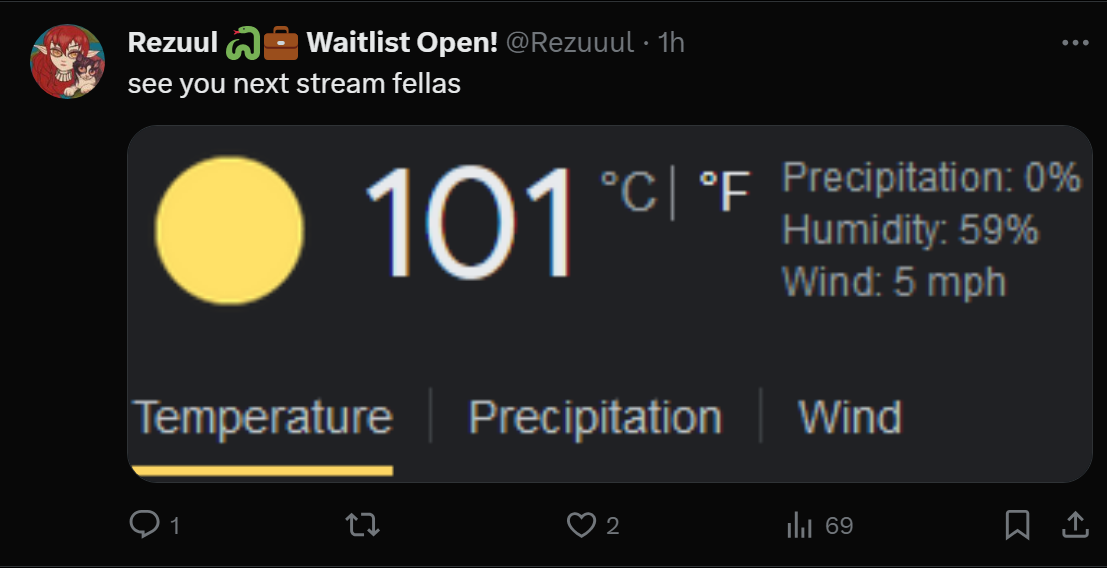Screen dimensions: 1107x568
Task: Open the three-dot more options menu
Action: (1075, 43)
